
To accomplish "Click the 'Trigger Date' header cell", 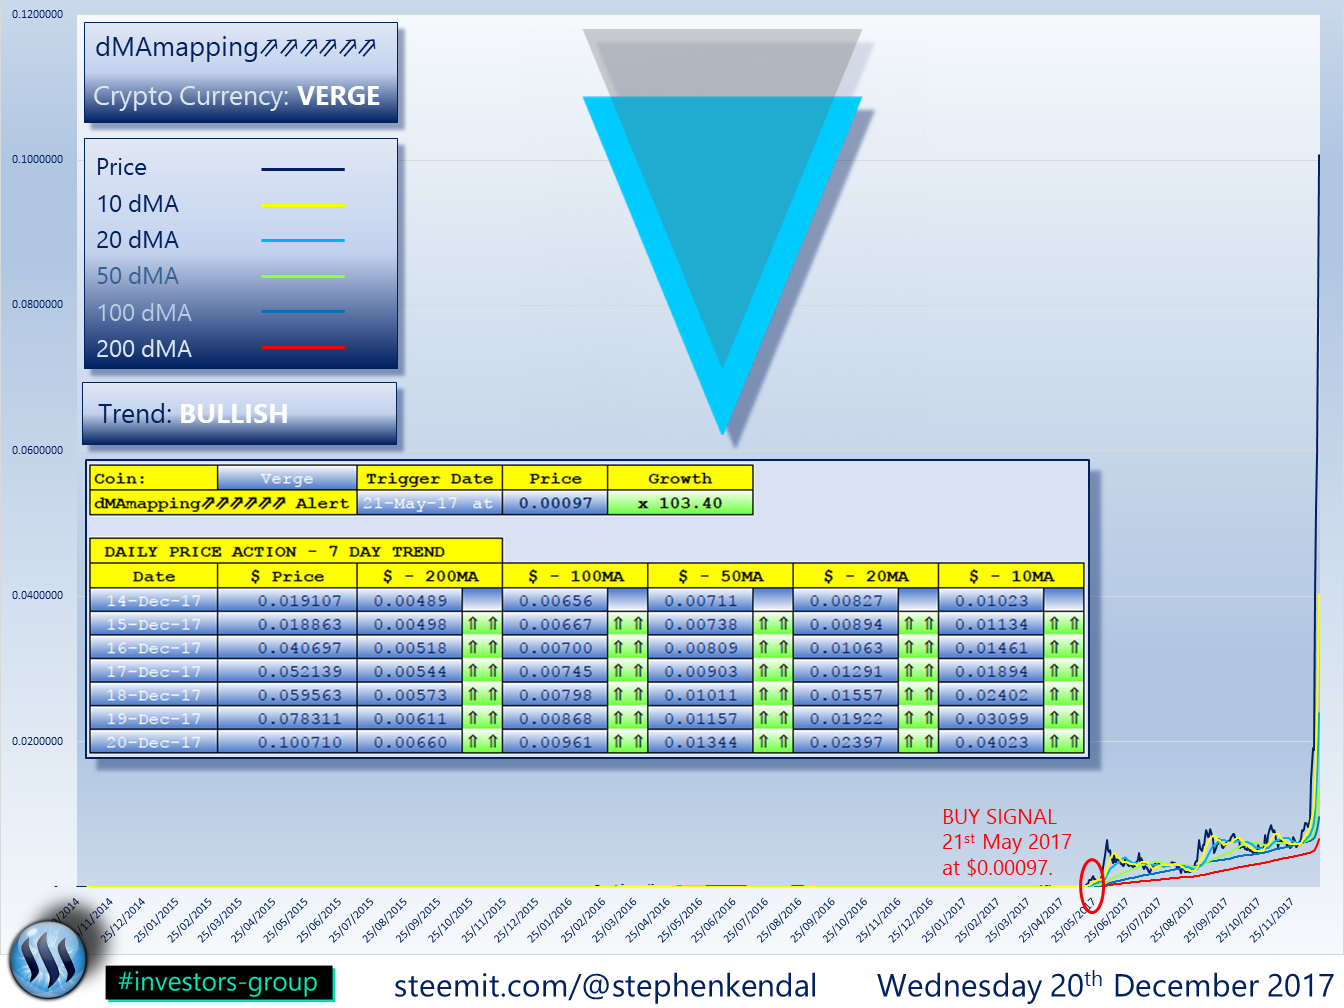I will point(429,478).
